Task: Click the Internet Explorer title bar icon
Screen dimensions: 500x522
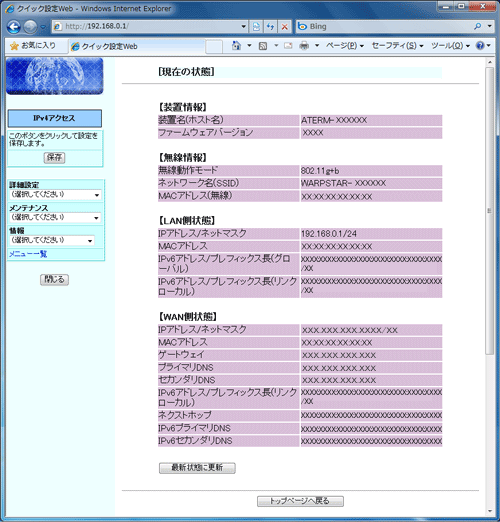Action: click(x=10, y=9)
